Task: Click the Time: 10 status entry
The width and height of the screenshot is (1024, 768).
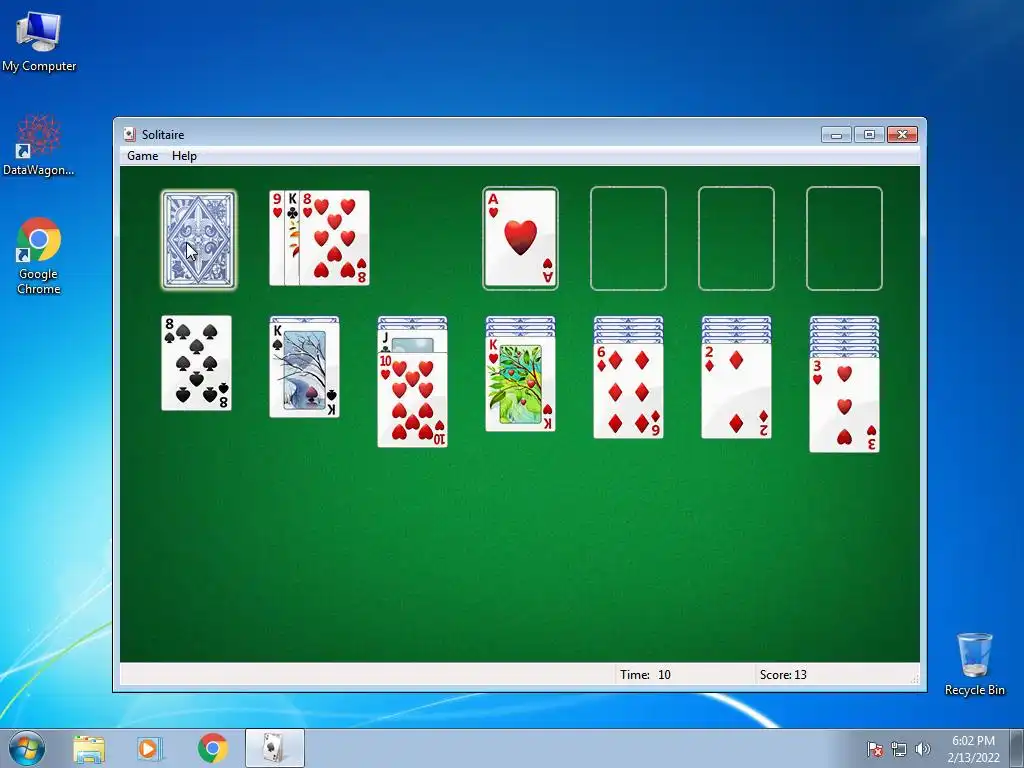Action: [x=645, y=675]
